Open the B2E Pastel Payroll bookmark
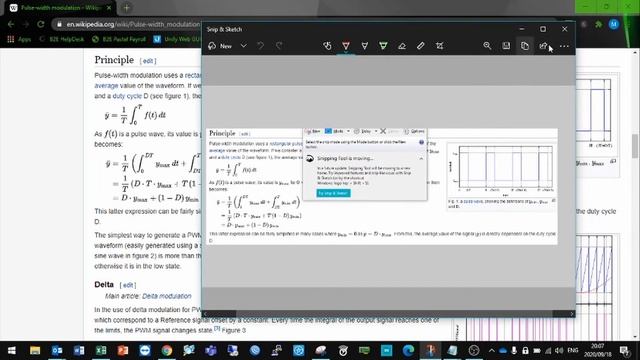 tap(119, 39)
